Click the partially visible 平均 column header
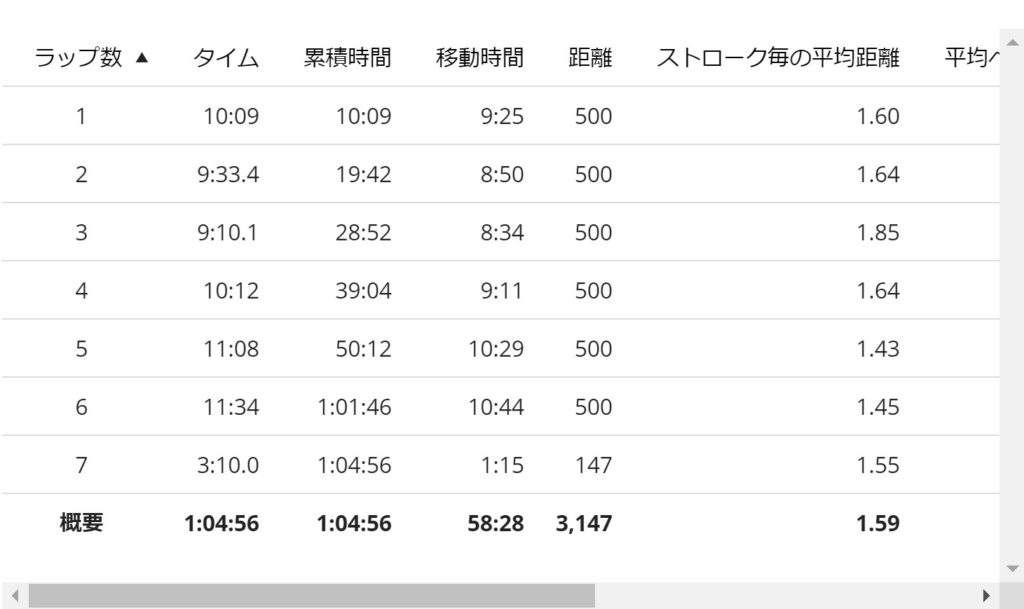The height and width of the screenshot is (609, 1024). coord(972,57)
